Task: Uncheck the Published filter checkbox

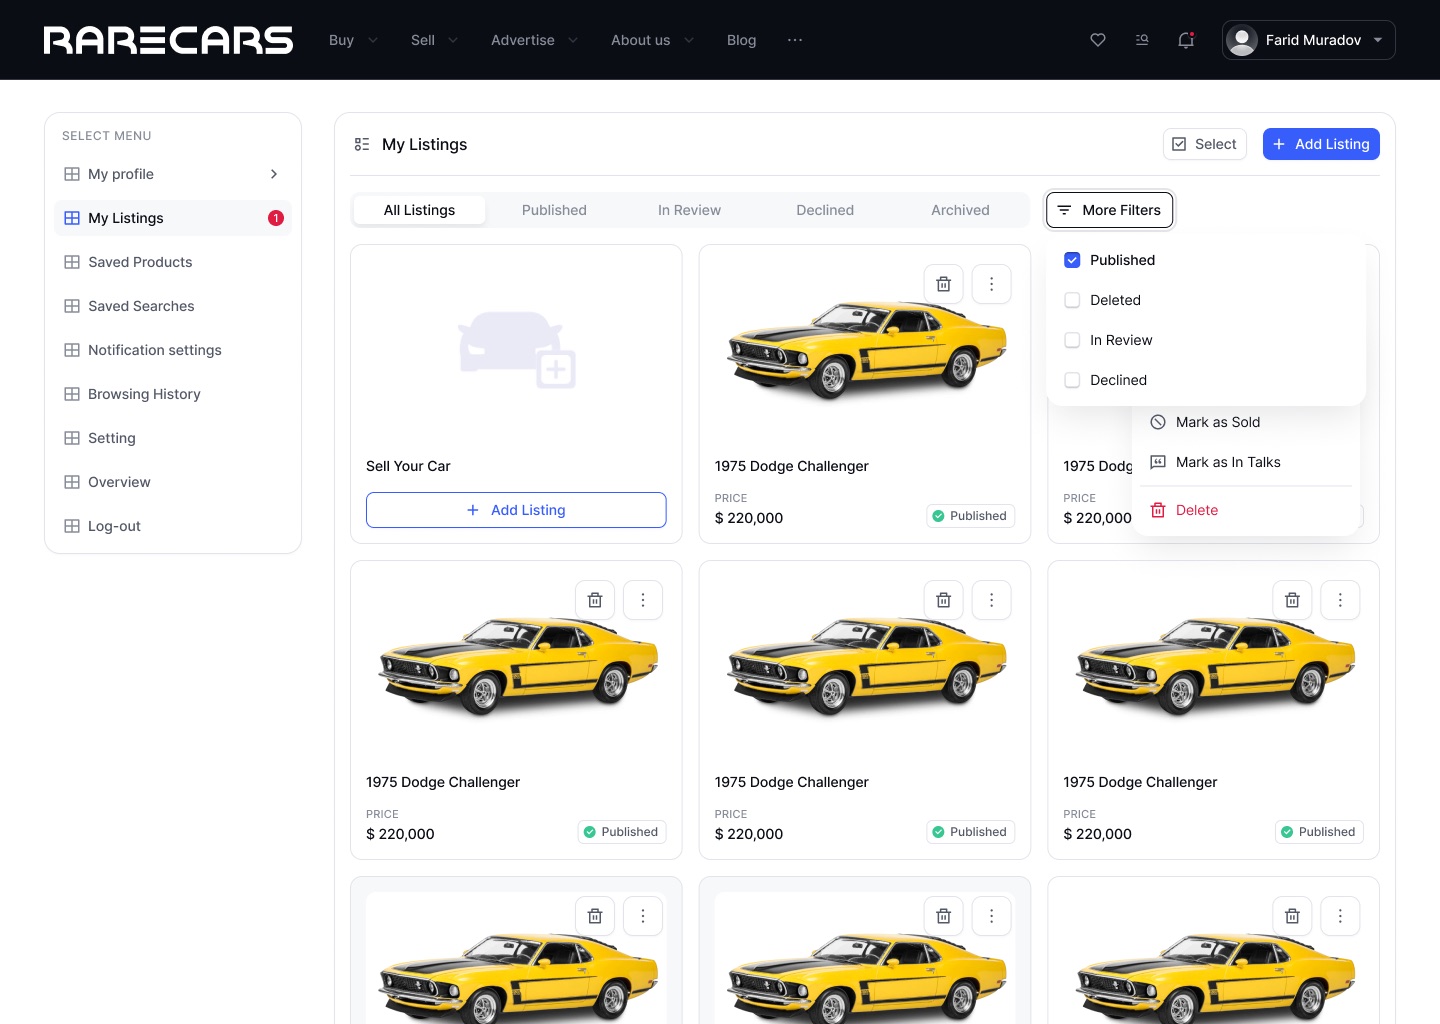Action: pyautogui.click(x=1072, y=260)
